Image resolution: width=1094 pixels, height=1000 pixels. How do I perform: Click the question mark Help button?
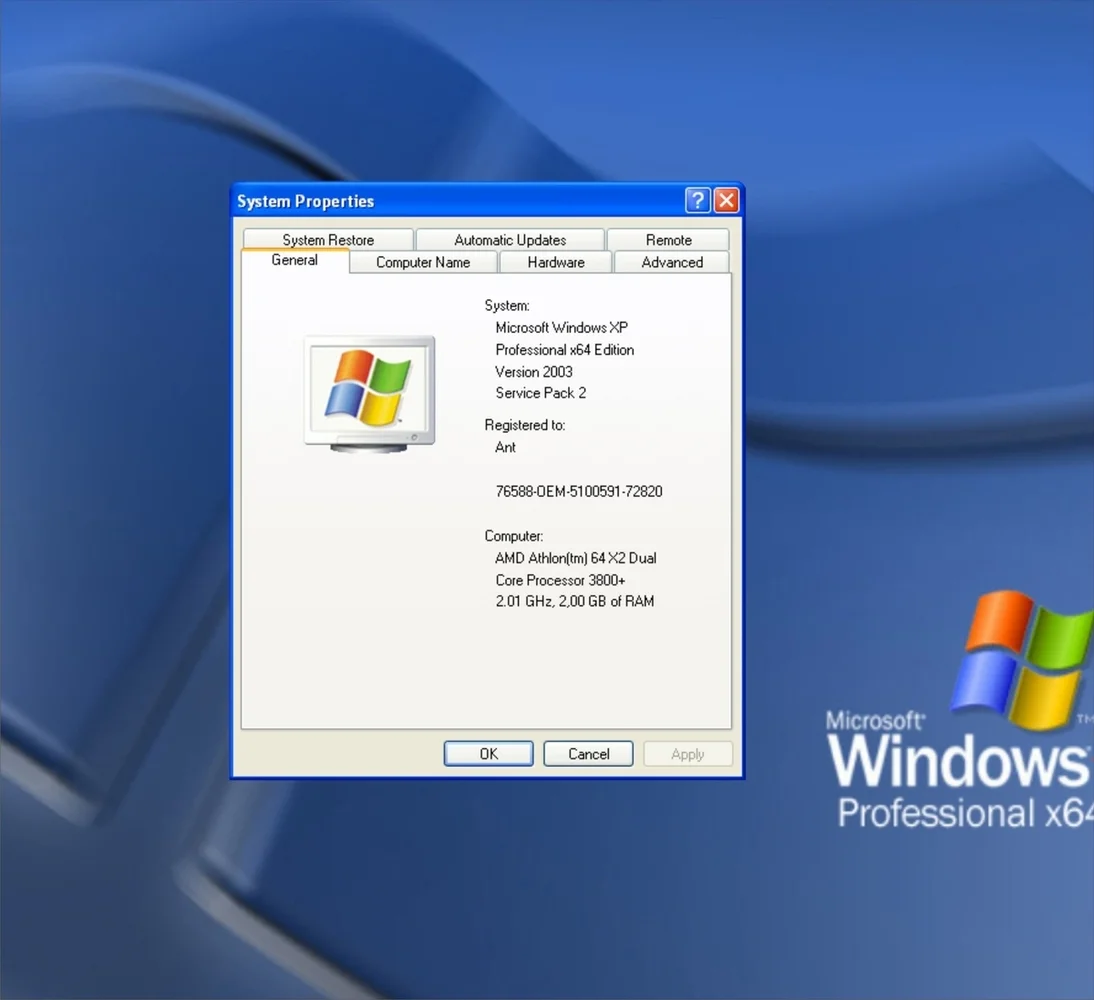(x=697, y=201)
